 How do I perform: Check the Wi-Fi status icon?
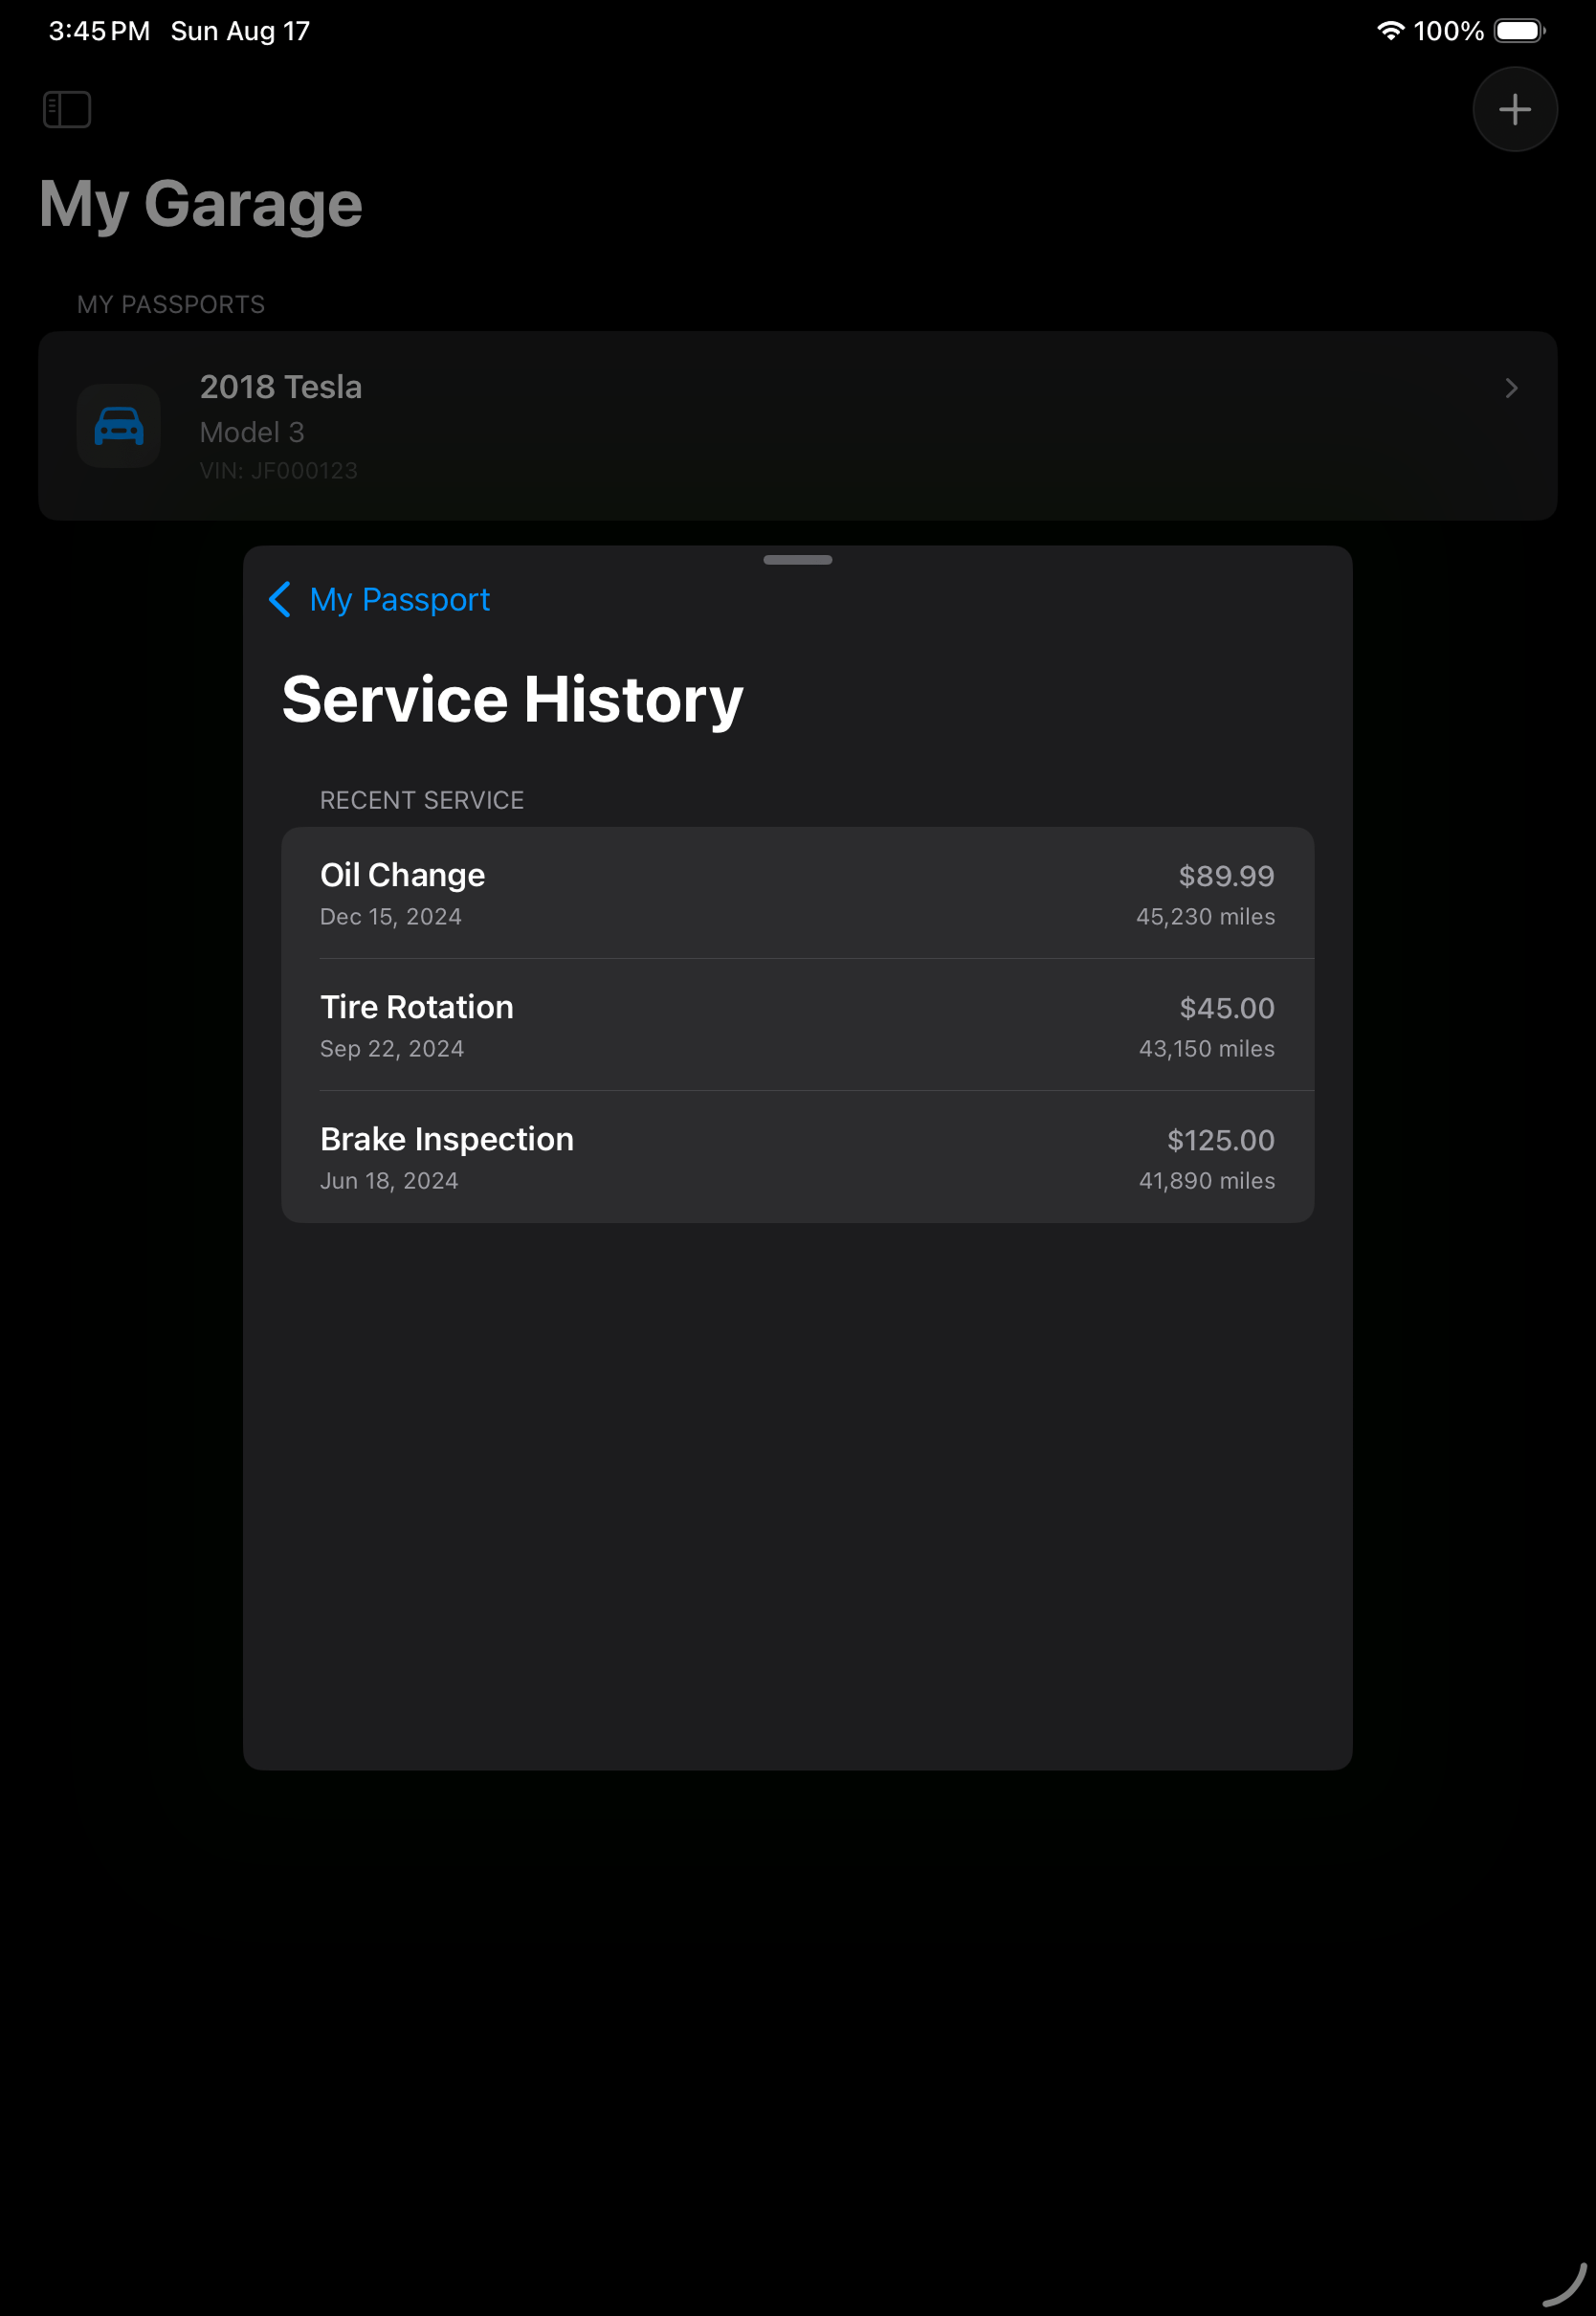click(1390, 31)
